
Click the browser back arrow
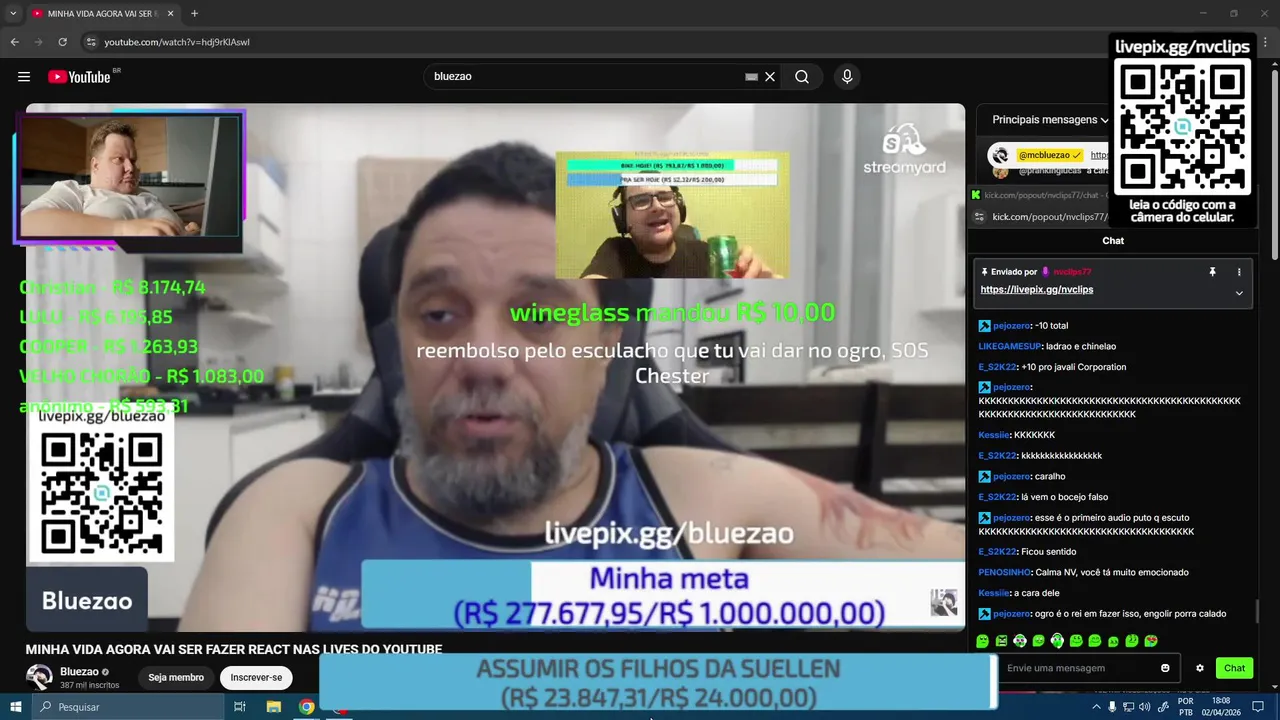click(x=14, y=42)
